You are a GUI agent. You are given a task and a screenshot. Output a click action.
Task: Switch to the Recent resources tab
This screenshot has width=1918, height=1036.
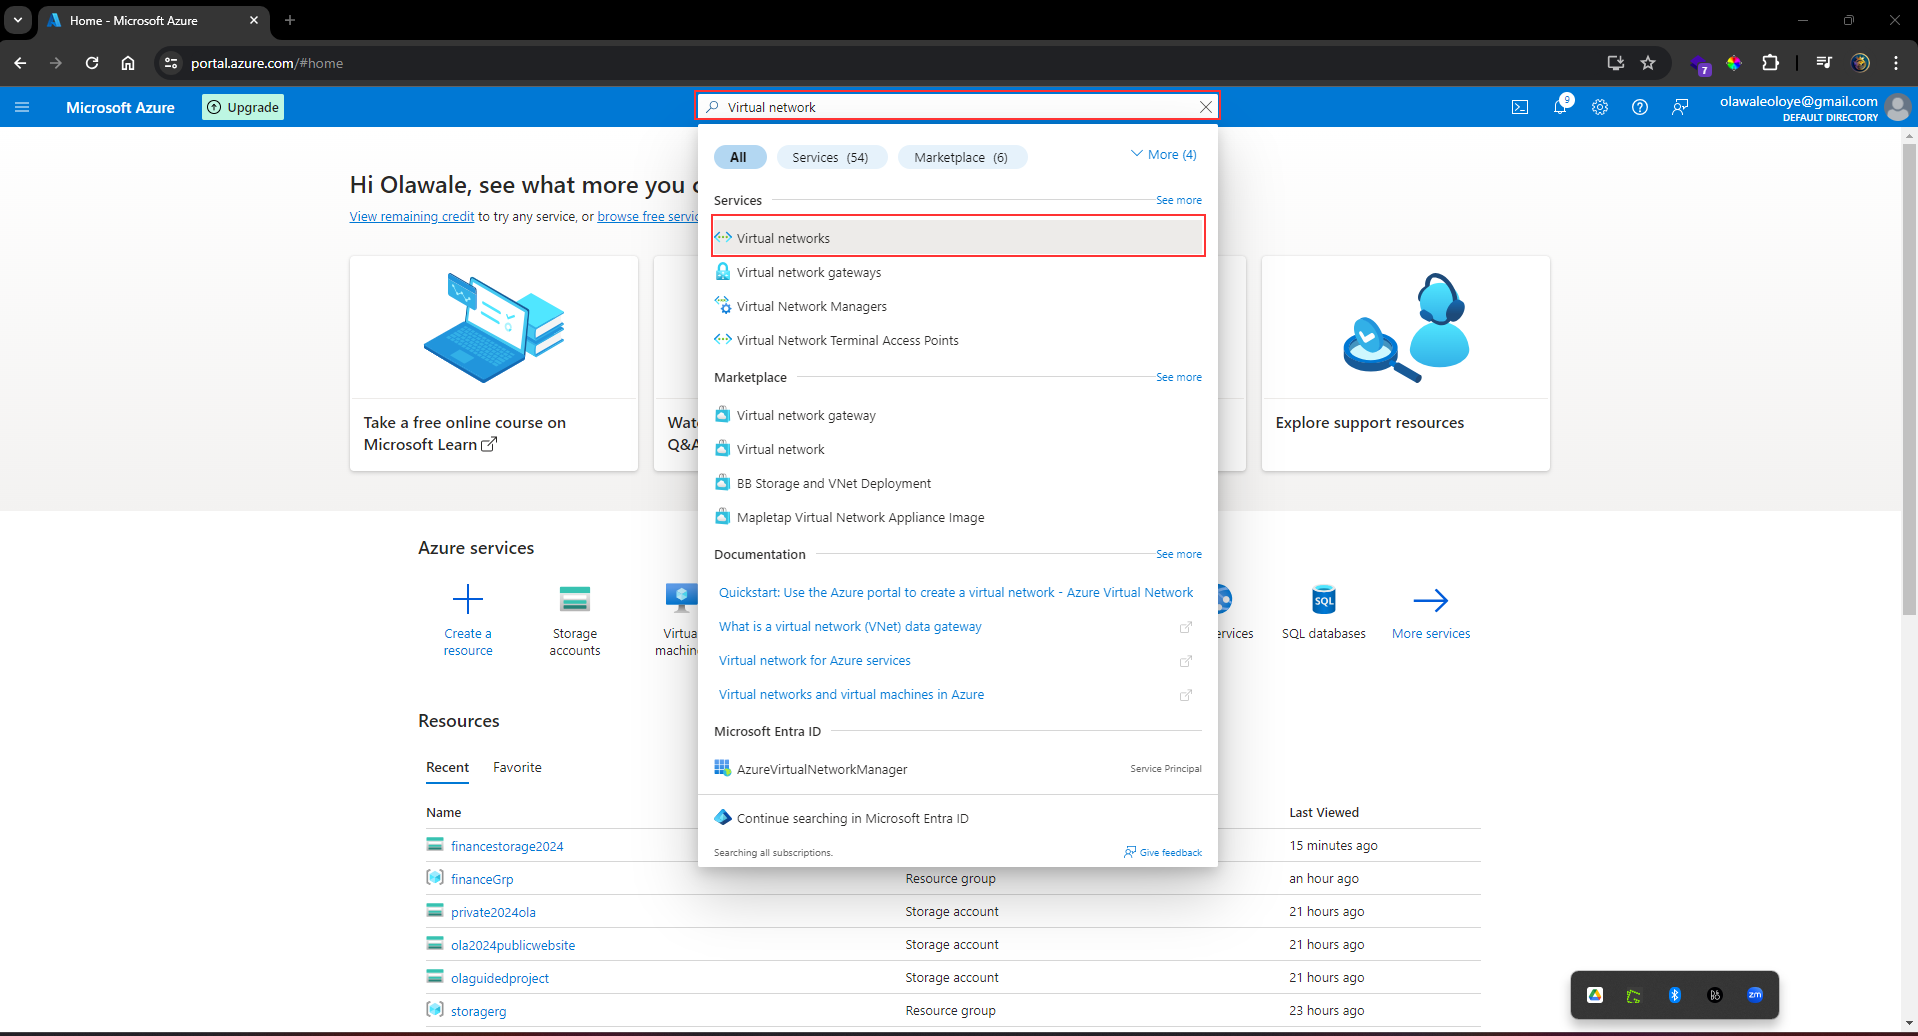[447, 767]
